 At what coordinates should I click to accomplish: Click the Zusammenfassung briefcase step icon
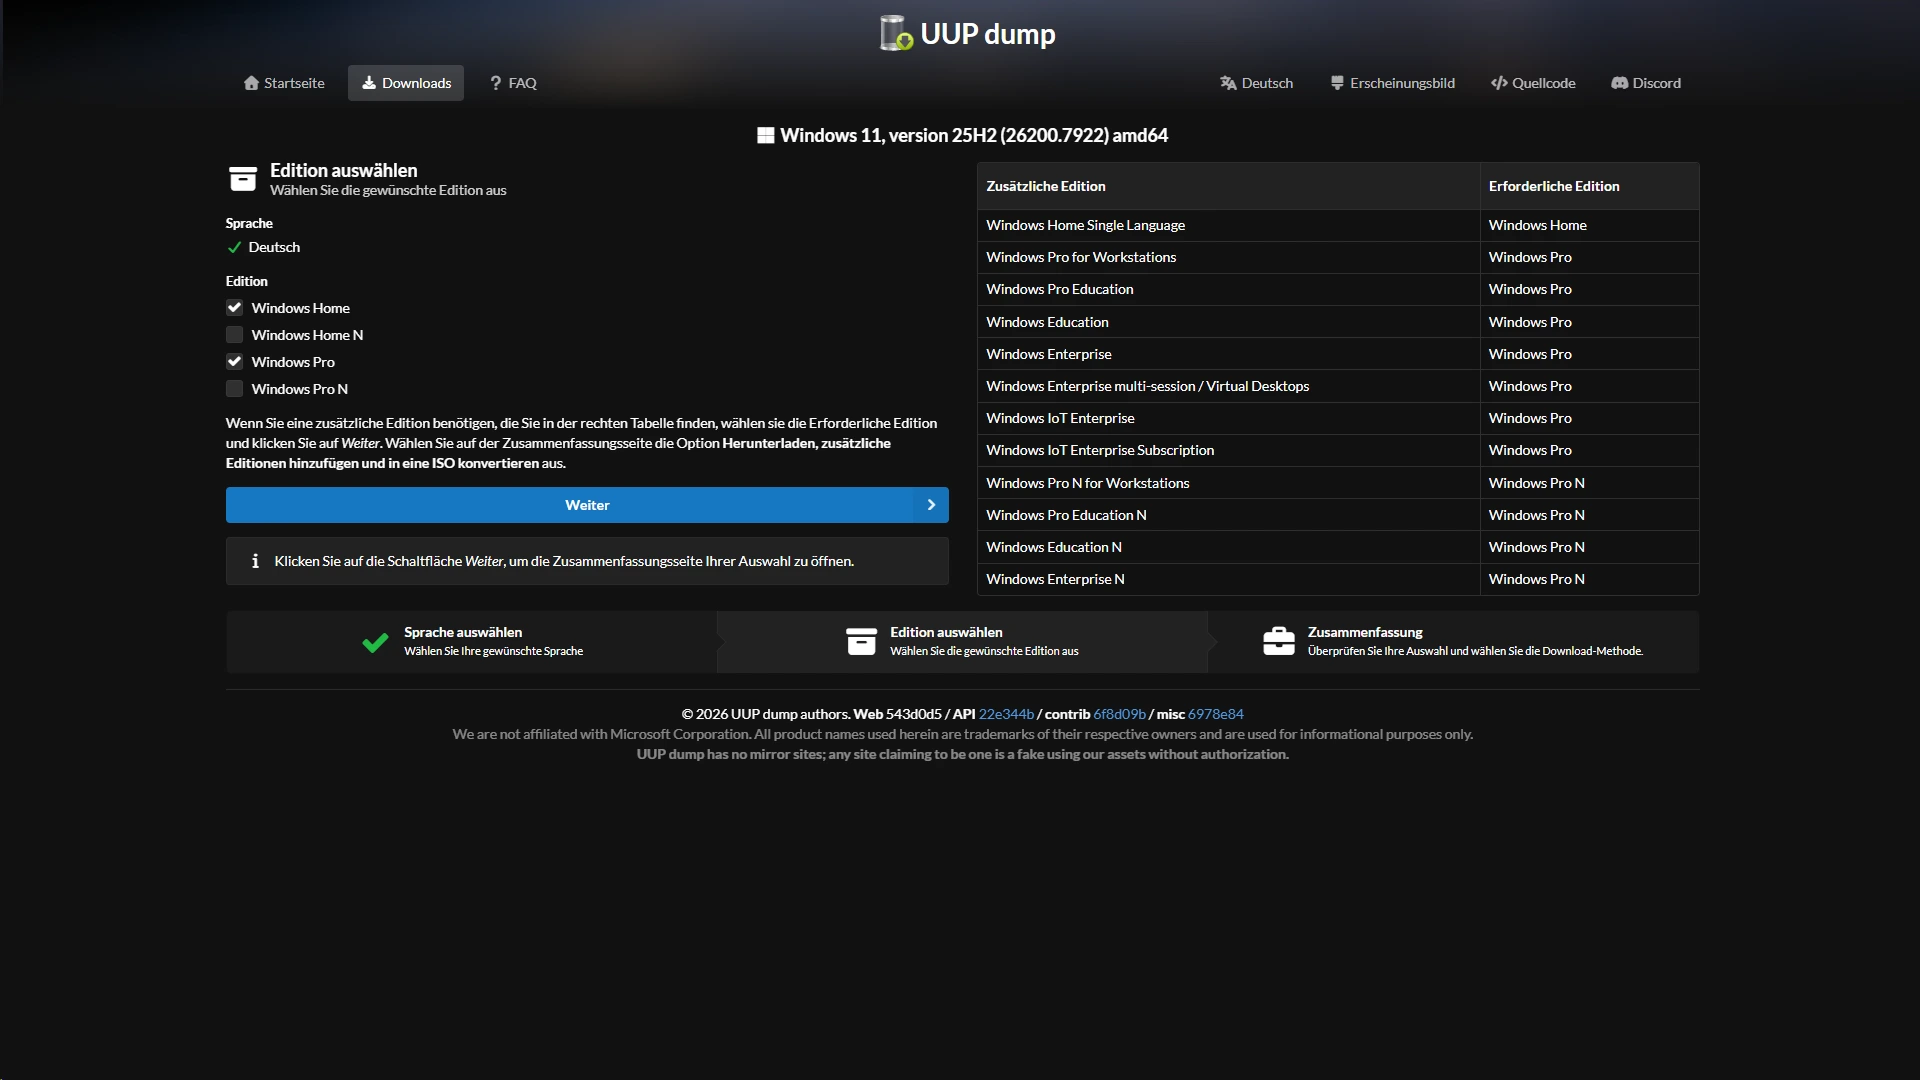(1278, 641)
